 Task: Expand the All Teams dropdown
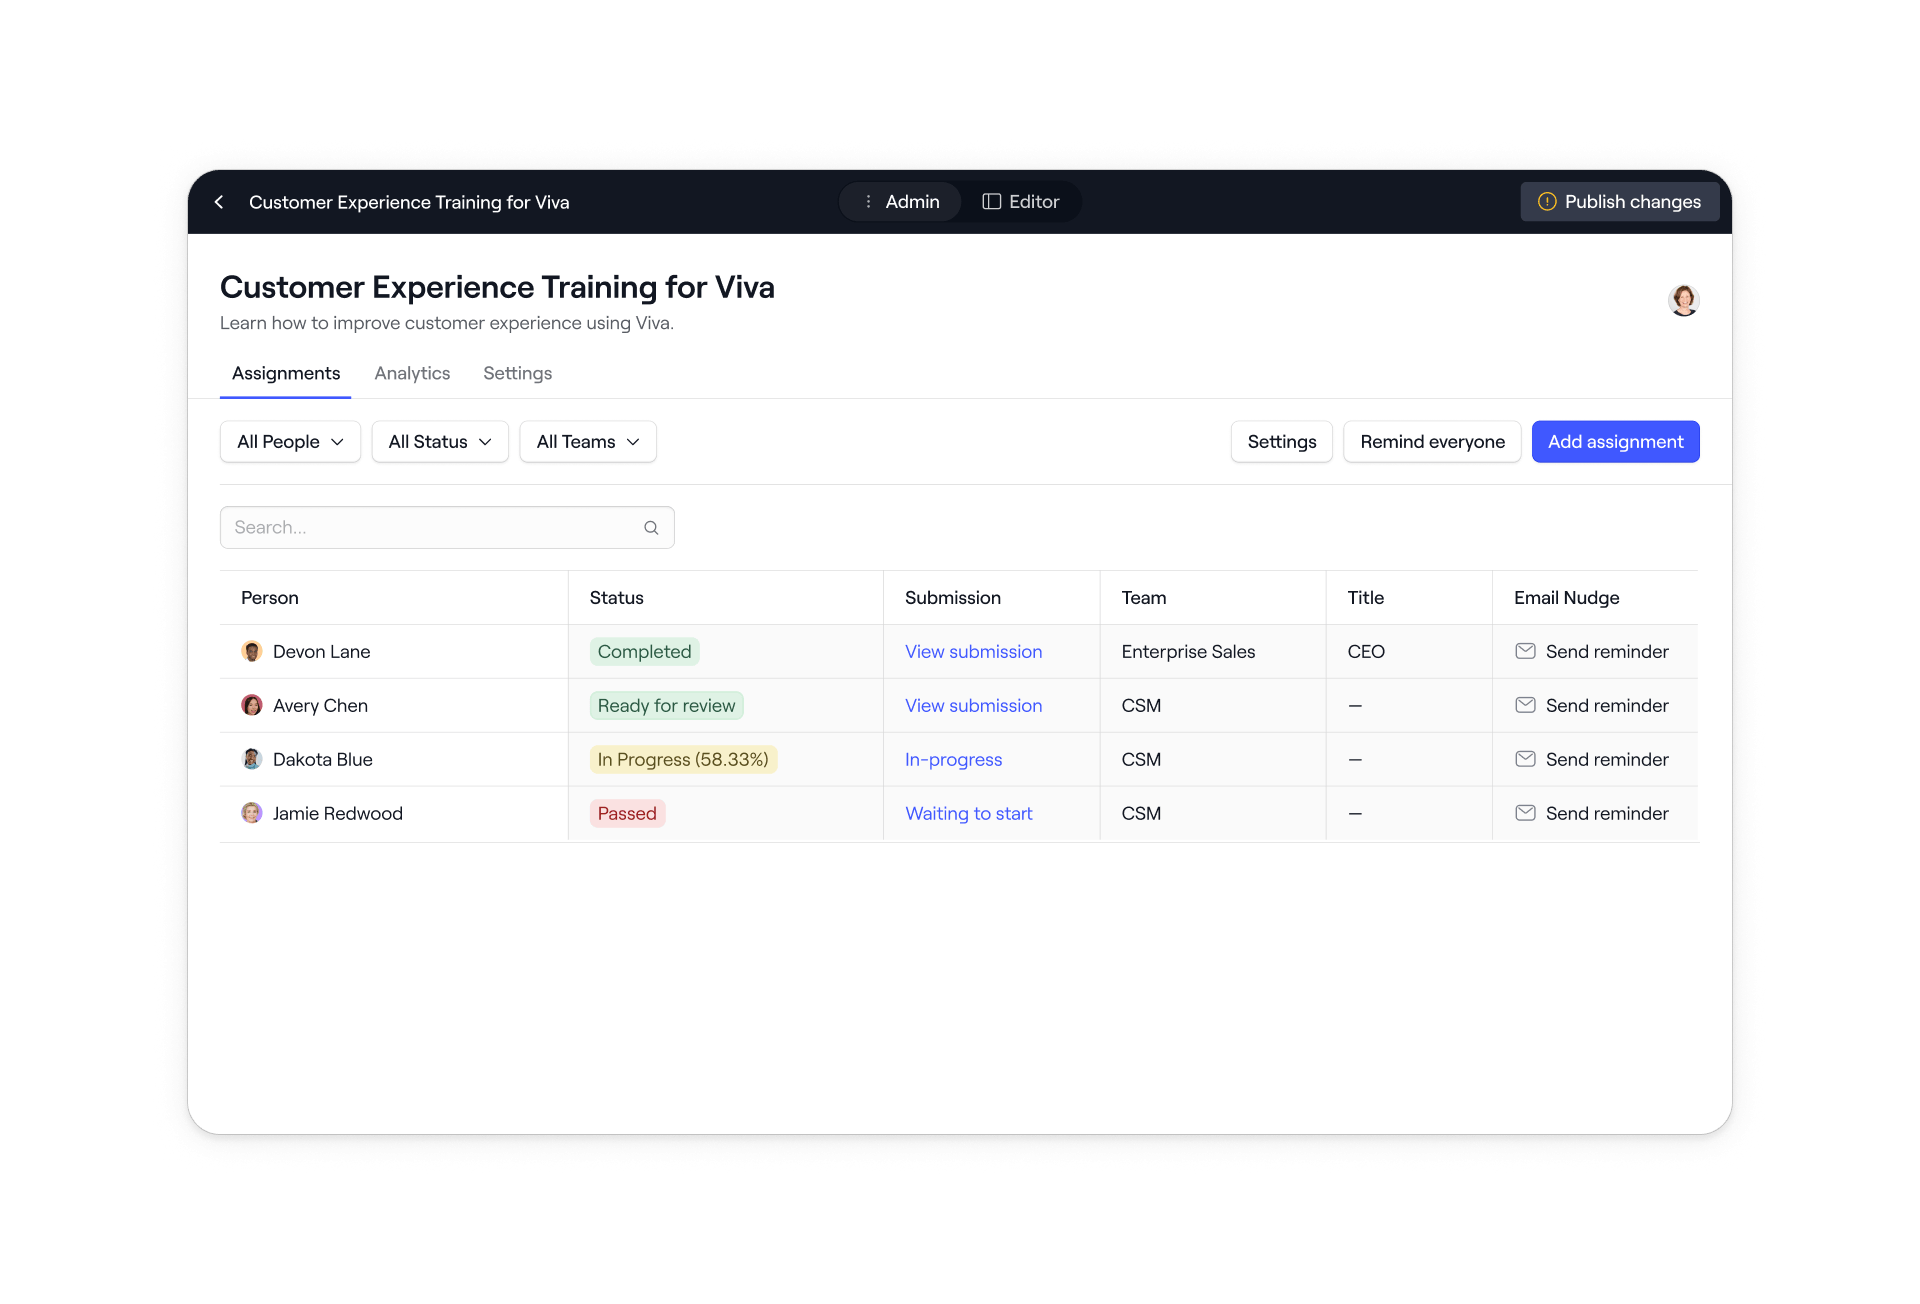click(x=588, y=442)
